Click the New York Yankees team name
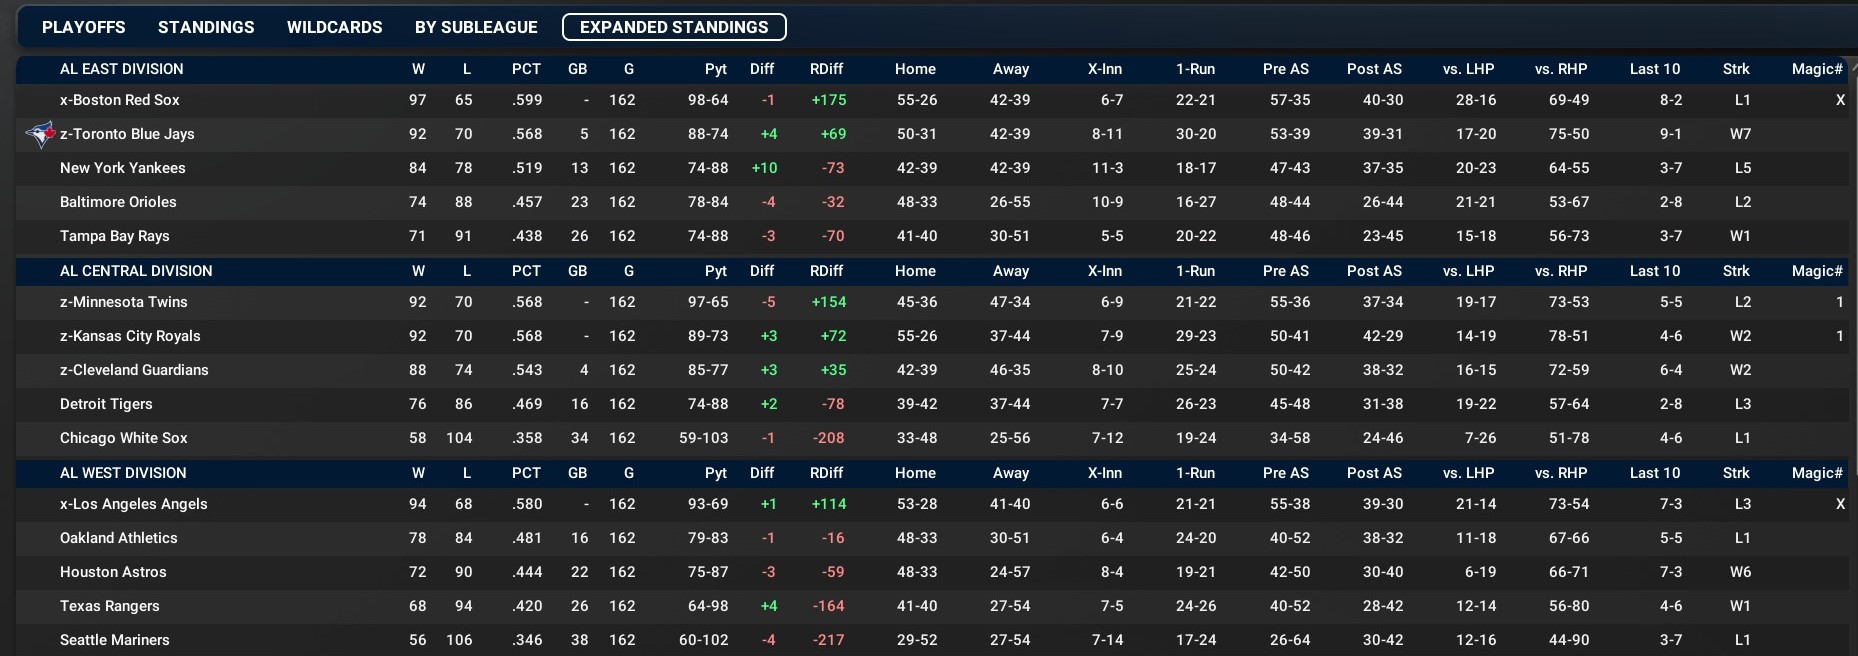Screen dimensions: 1858x656 (x=122, y=168)
